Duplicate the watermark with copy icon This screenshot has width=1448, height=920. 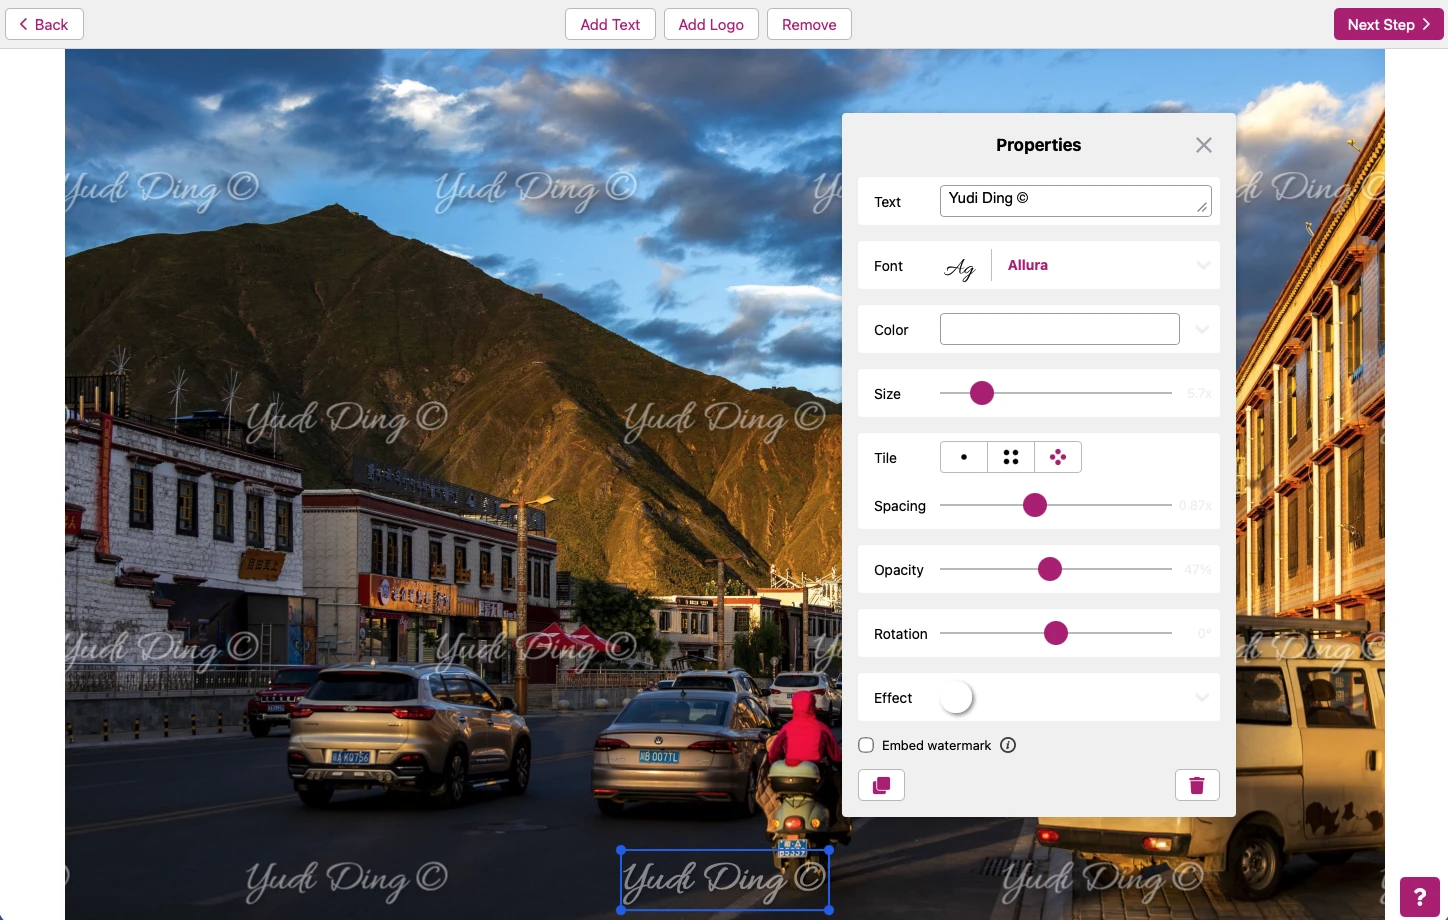point(881,785)
